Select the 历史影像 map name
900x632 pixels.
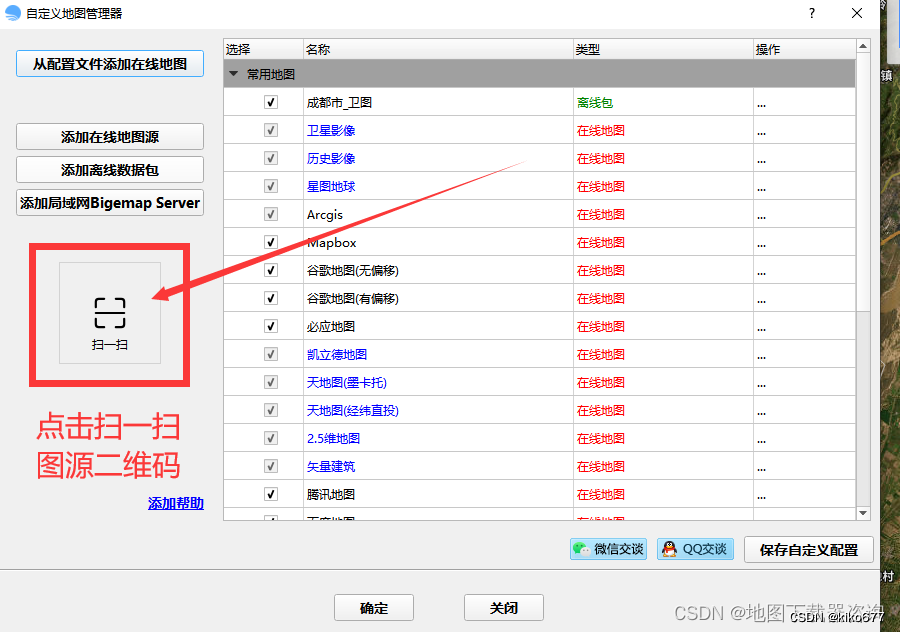(331, 158)
